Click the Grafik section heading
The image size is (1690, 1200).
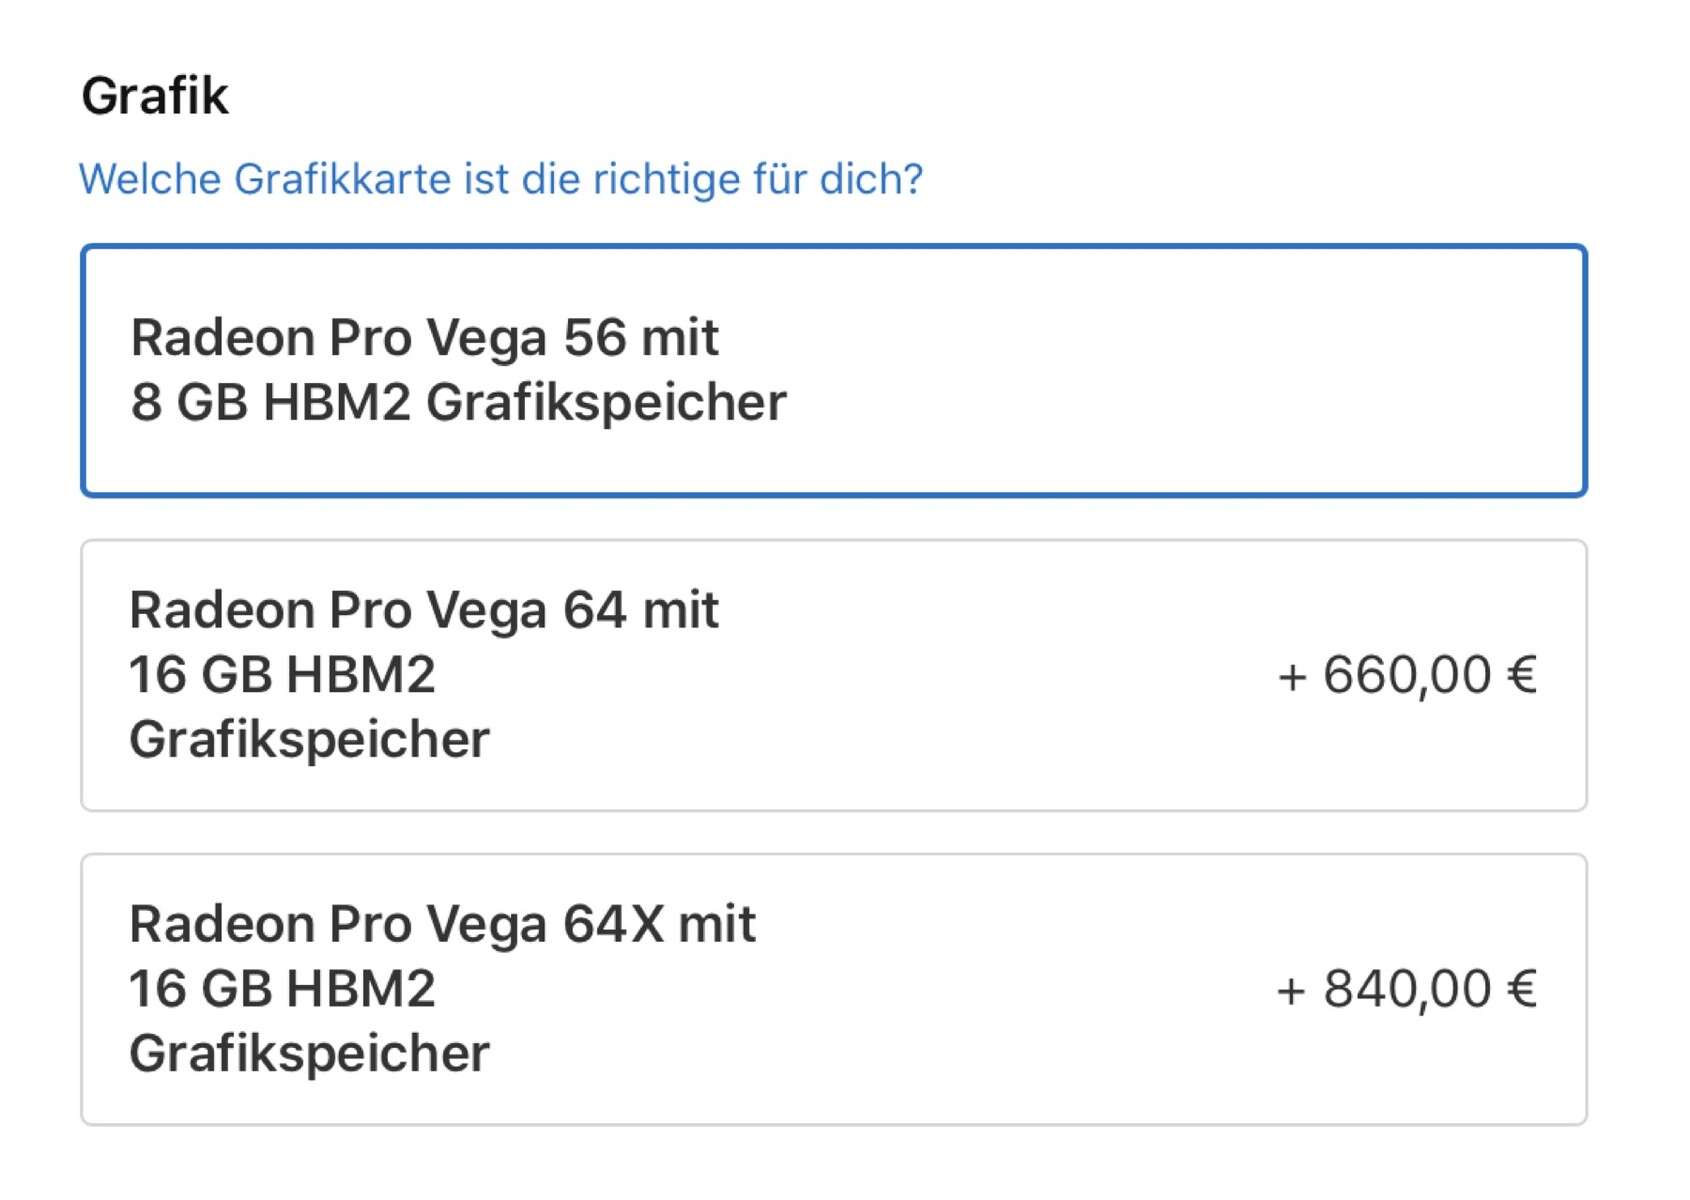point(155,96)
